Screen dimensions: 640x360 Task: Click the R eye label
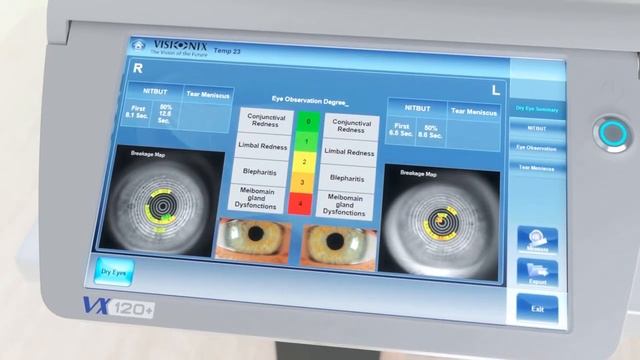(138, 68)
